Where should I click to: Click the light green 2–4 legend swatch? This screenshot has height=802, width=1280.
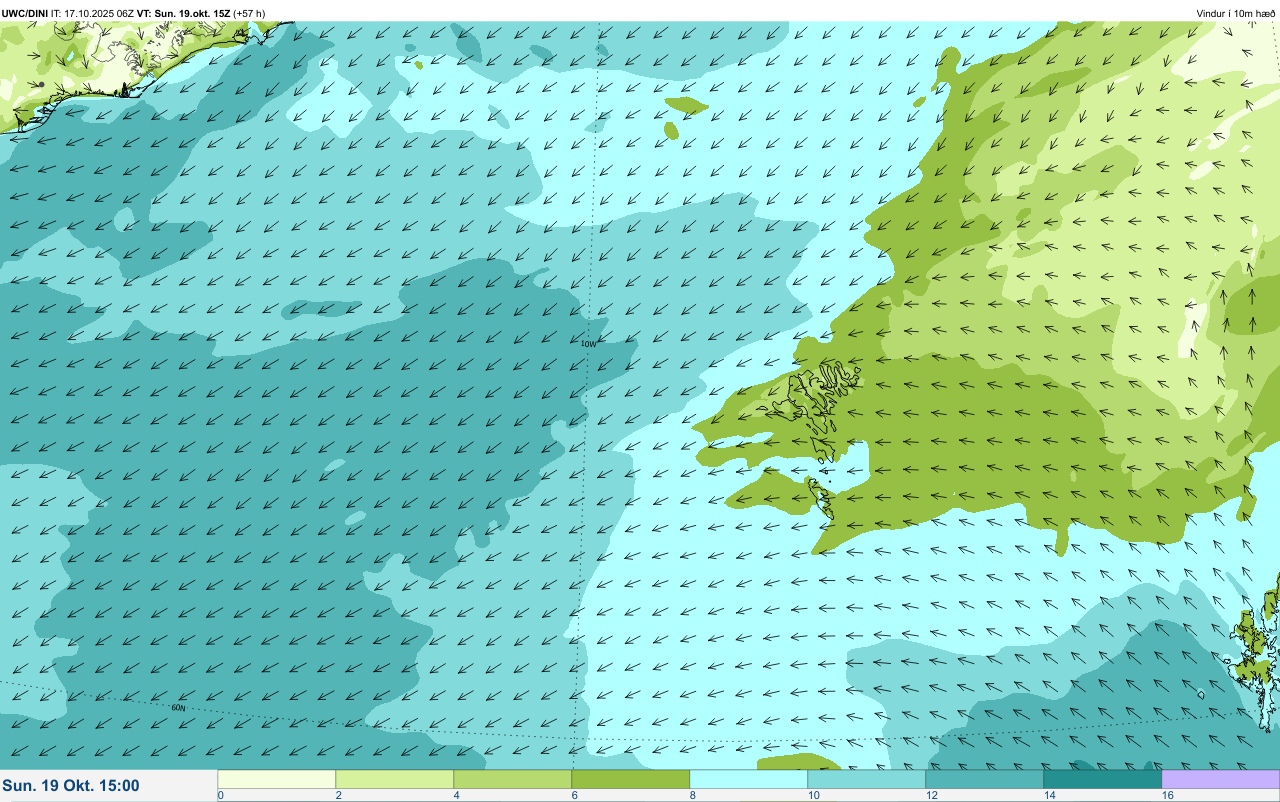394,779
